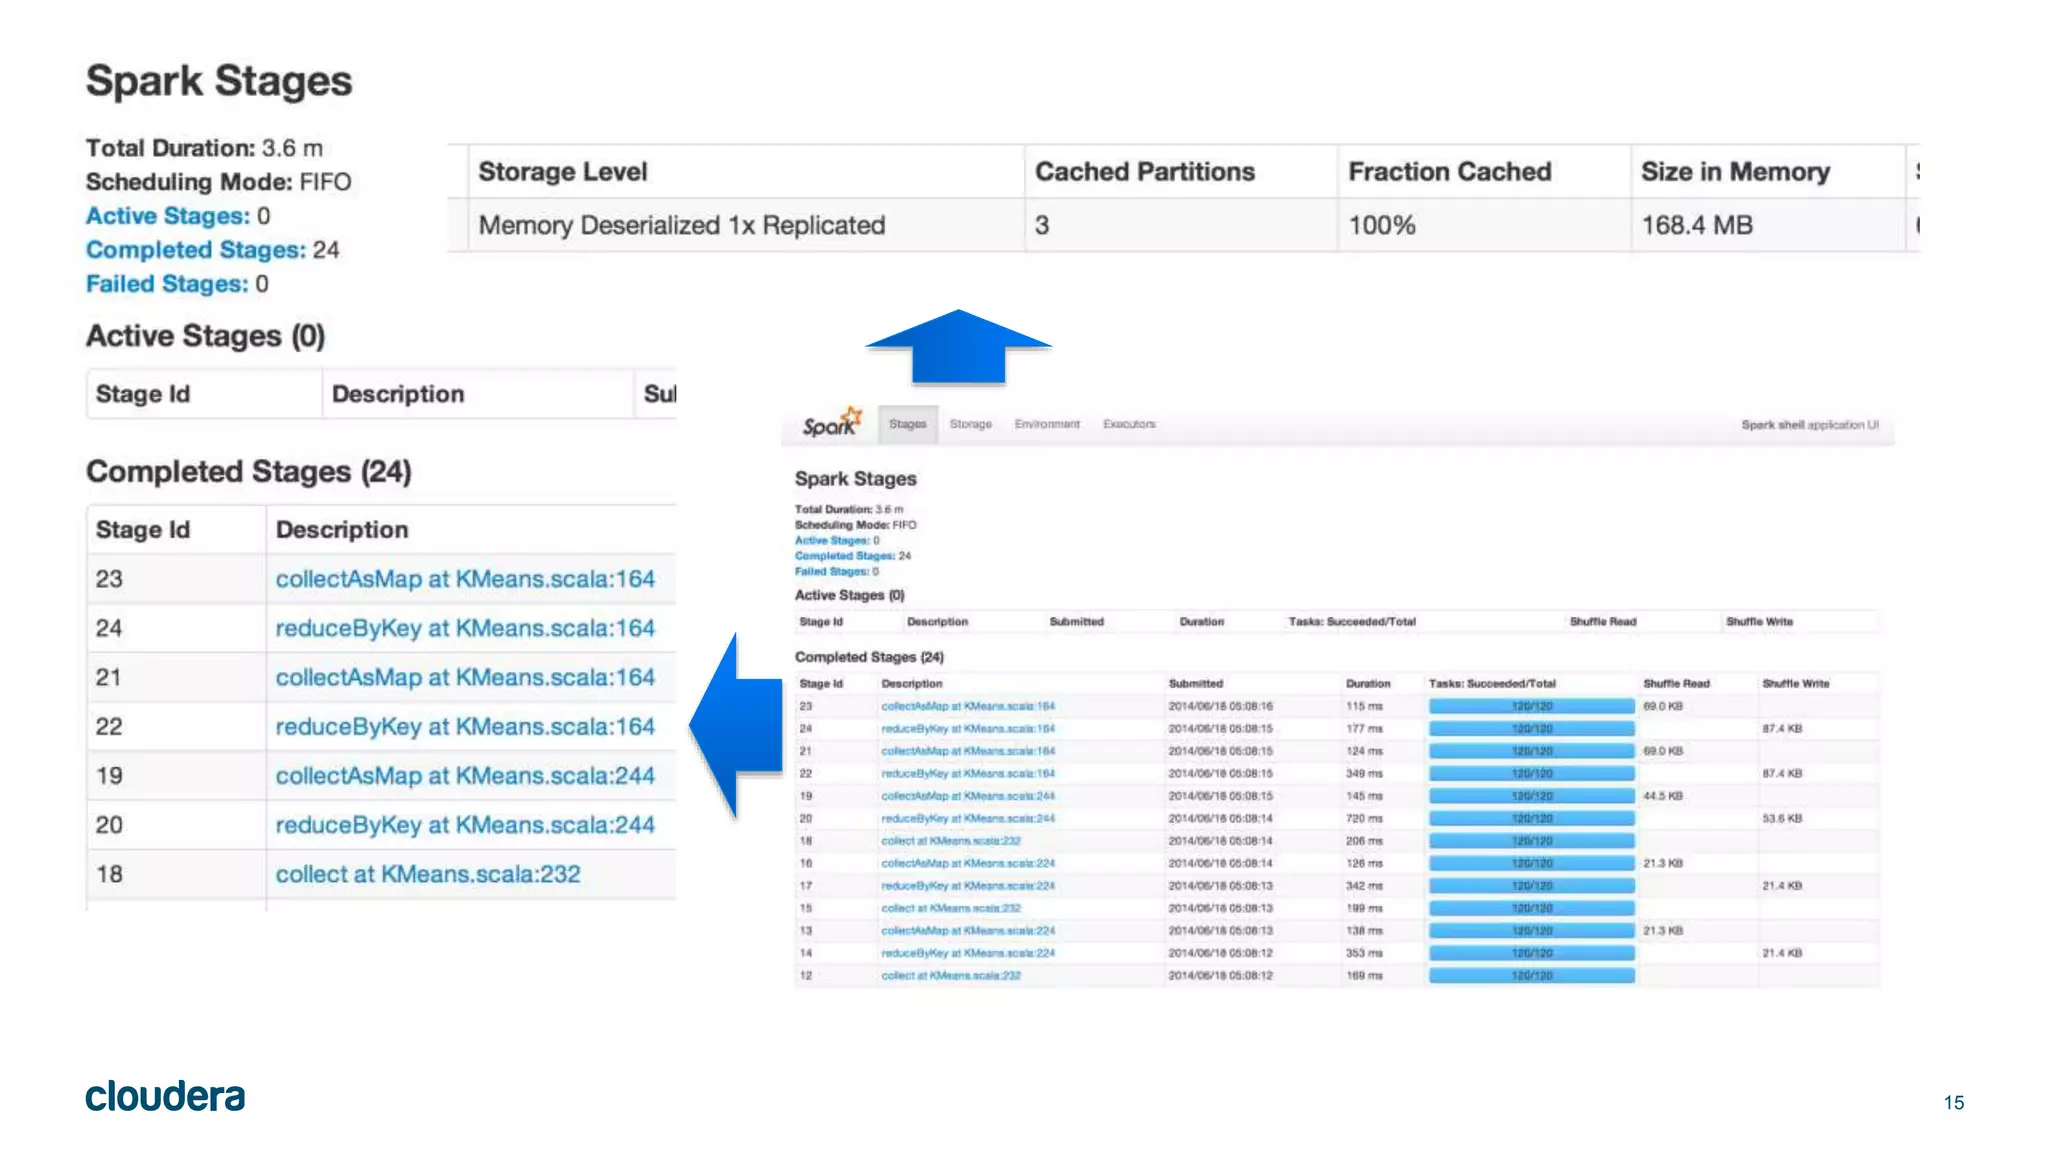Open stage 24 reduceByKey at KMeans.scala:164

465,628
